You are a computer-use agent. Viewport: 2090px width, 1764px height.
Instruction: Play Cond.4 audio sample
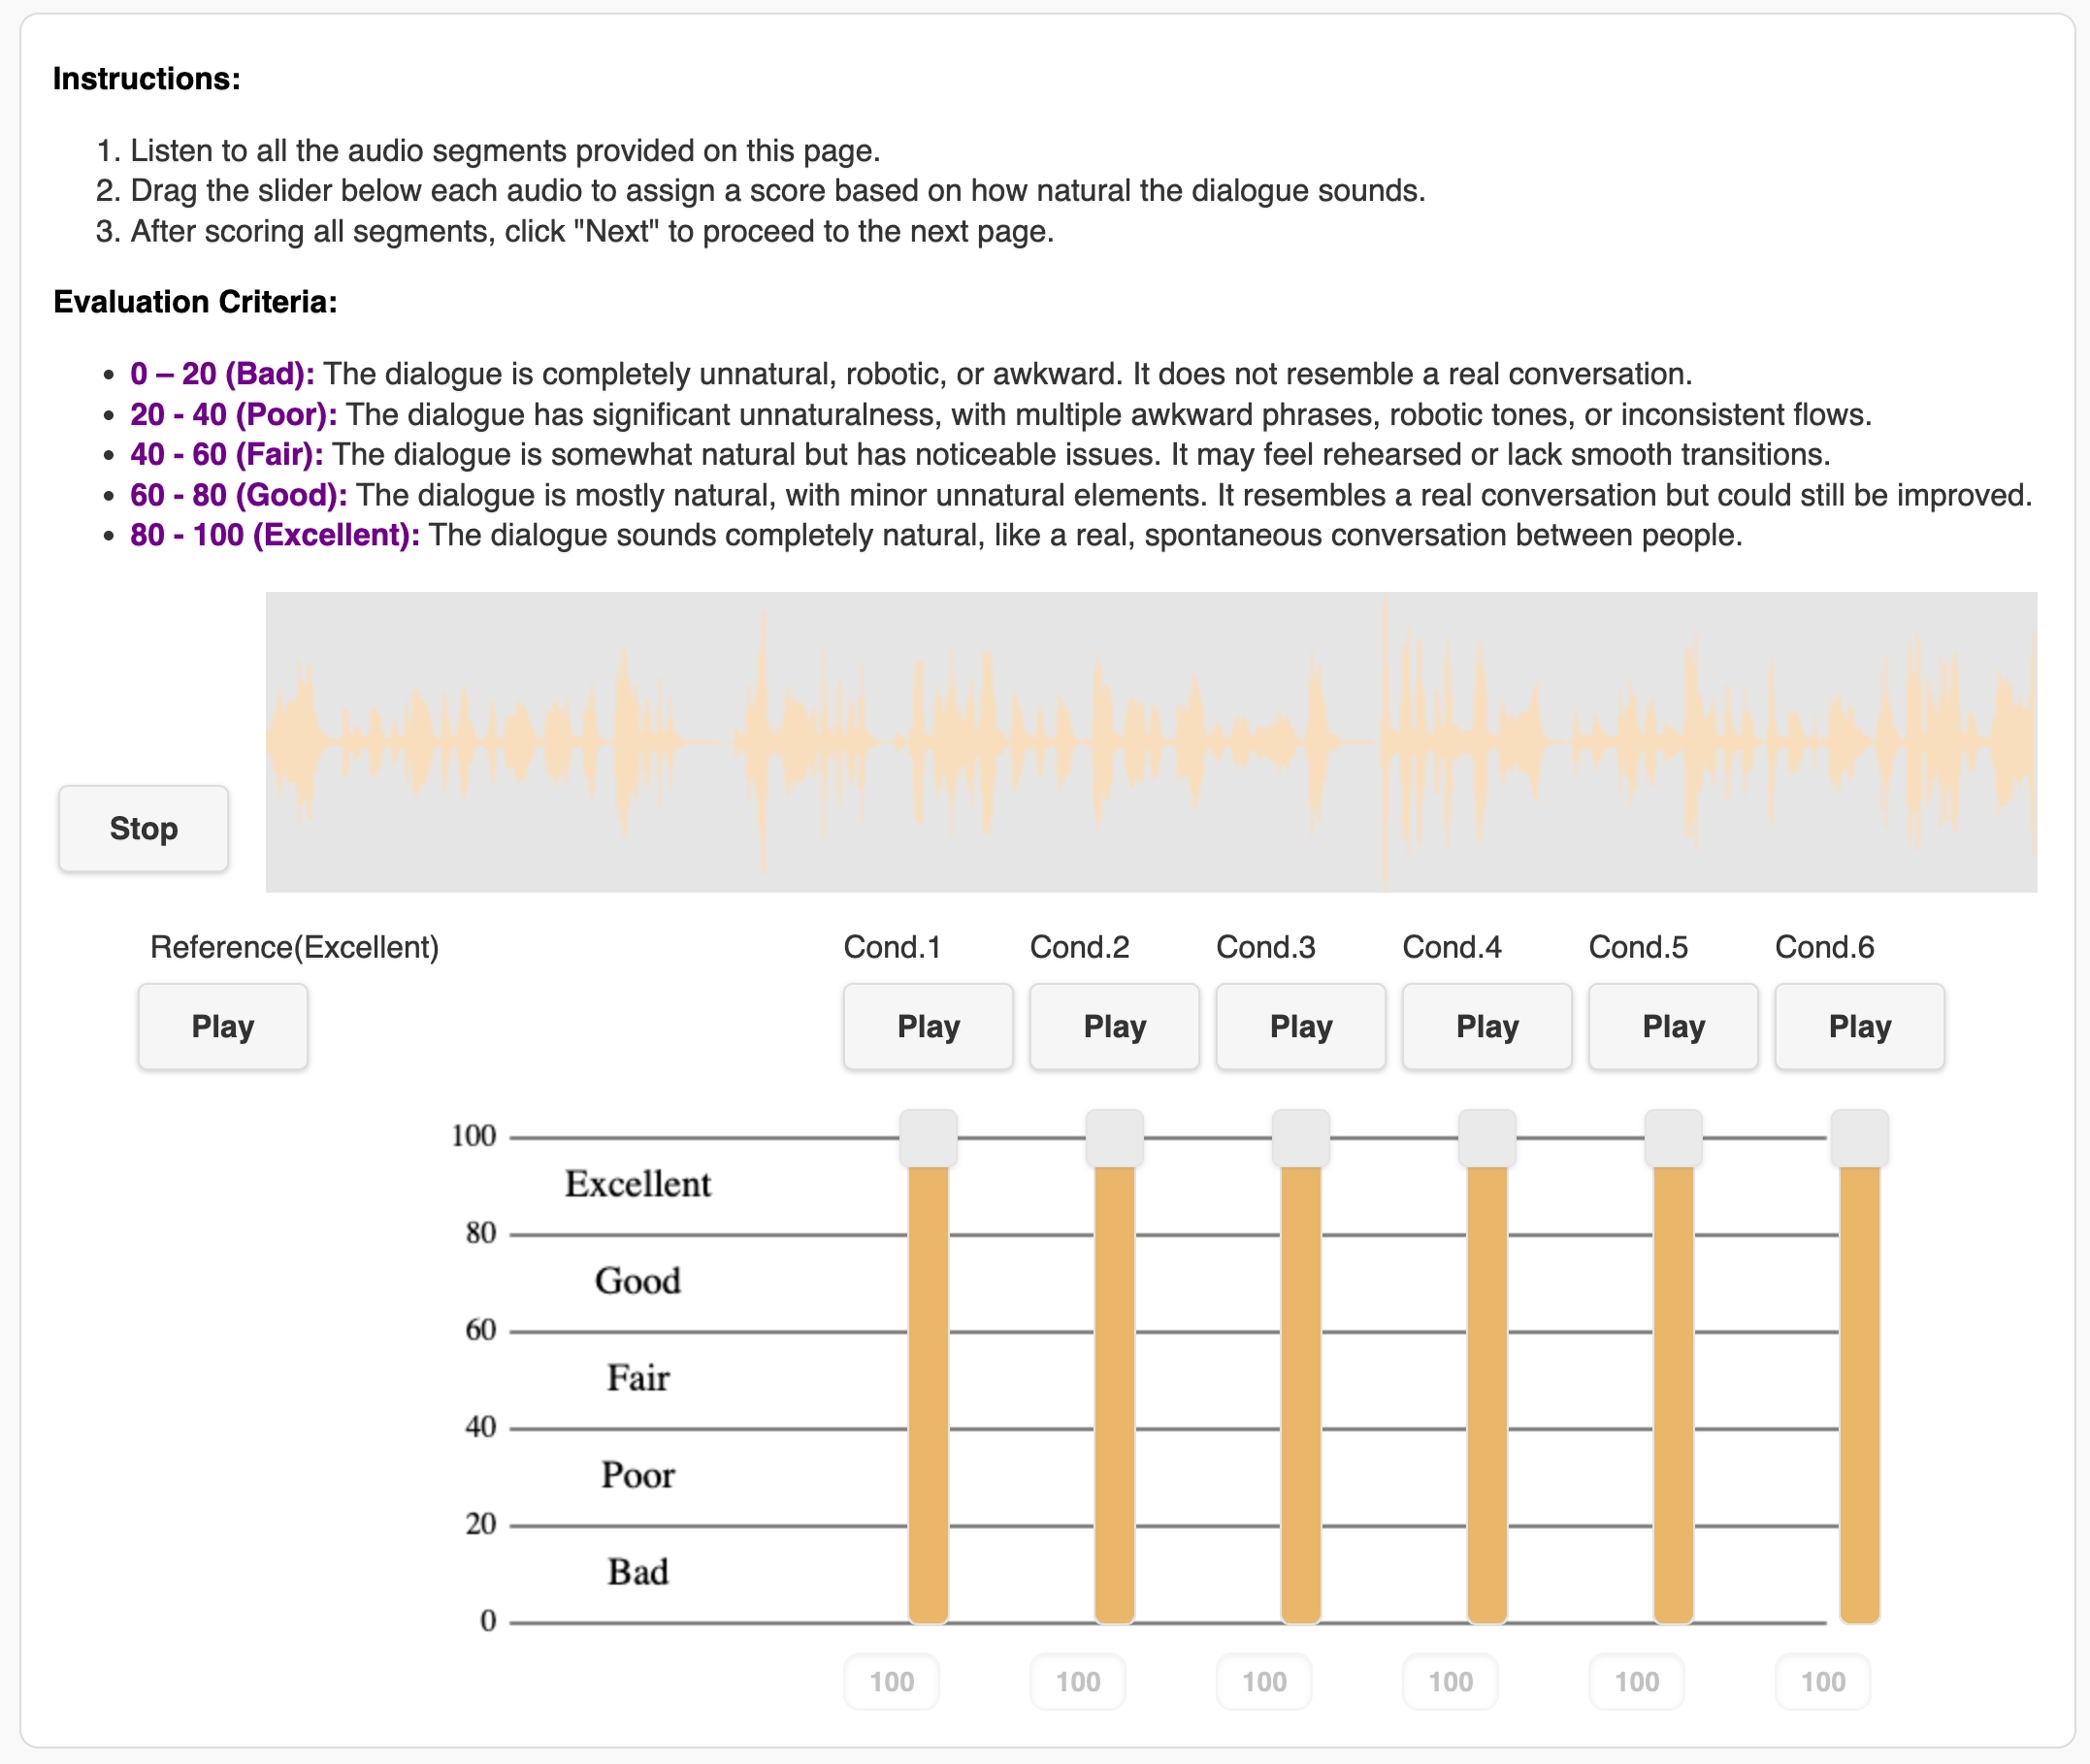click(1486, 1026)
